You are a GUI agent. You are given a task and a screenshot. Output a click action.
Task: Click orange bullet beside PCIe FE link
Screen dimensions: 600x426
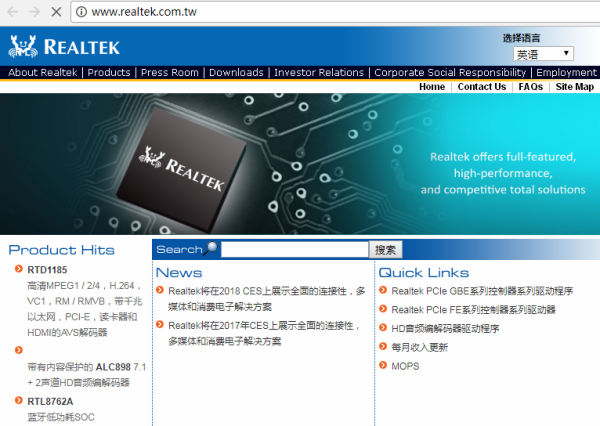point(383,308)
